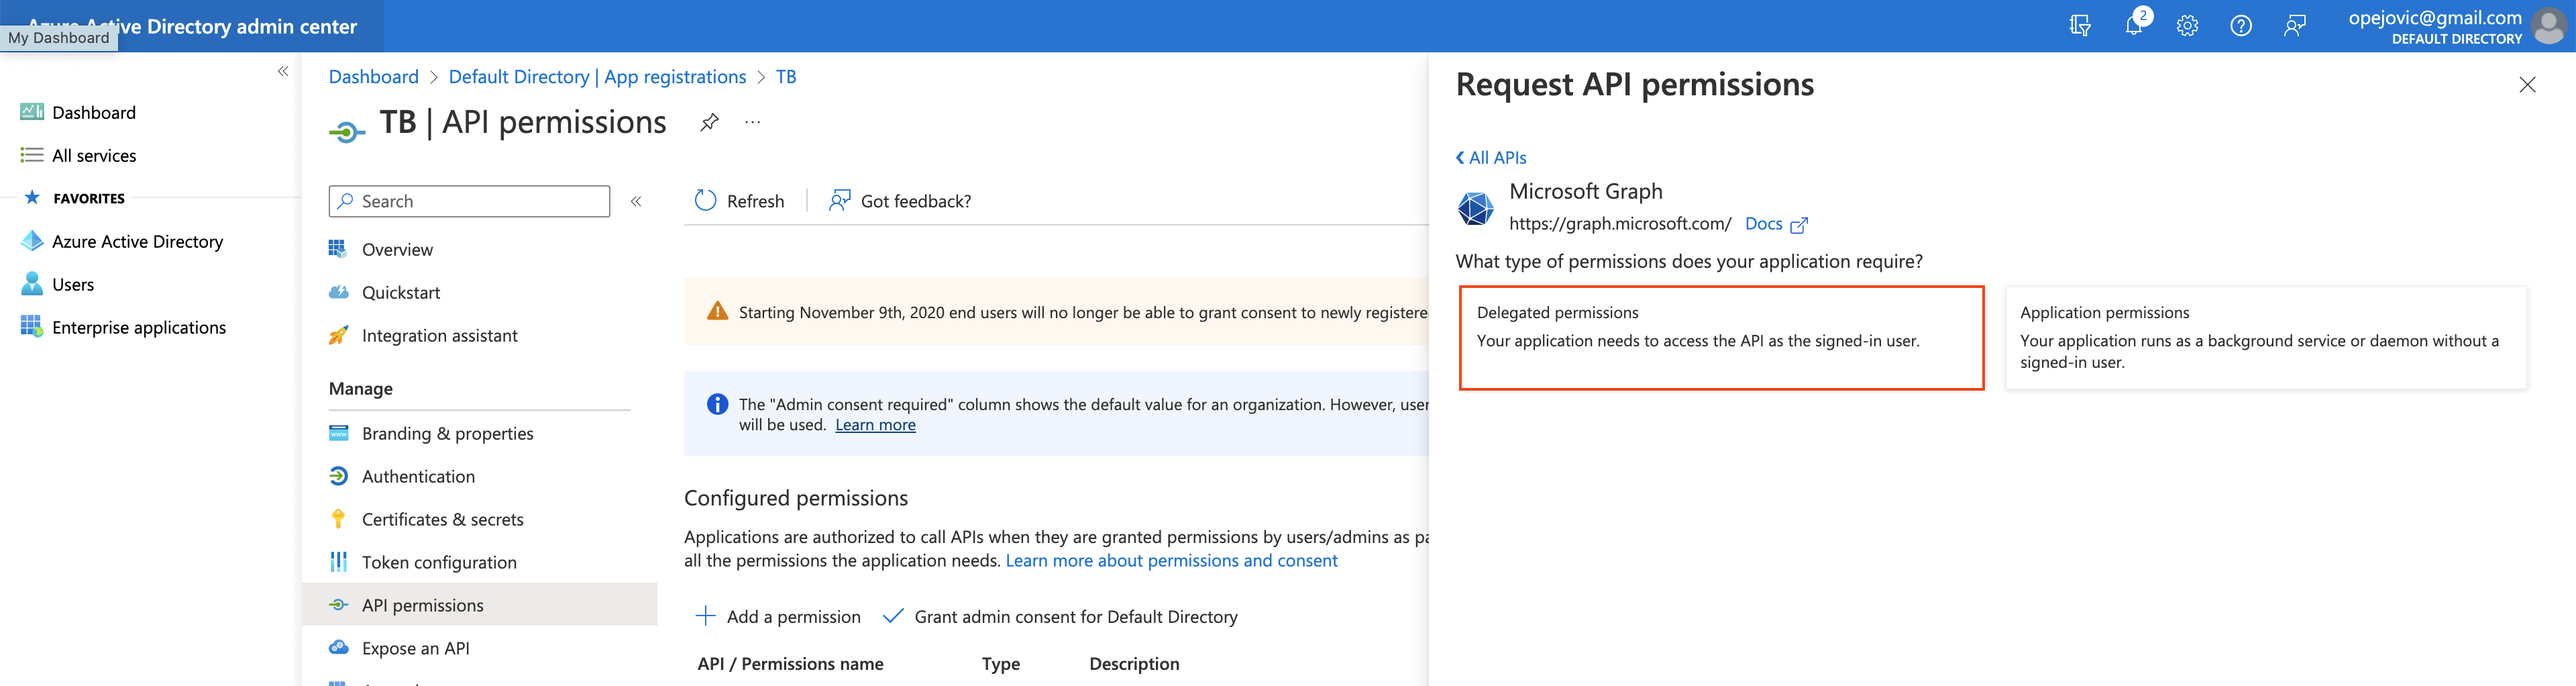Screen dimensions: 2576x686
Task: Open the more options ellipsis menu
Action: click(x=753, y=122)
